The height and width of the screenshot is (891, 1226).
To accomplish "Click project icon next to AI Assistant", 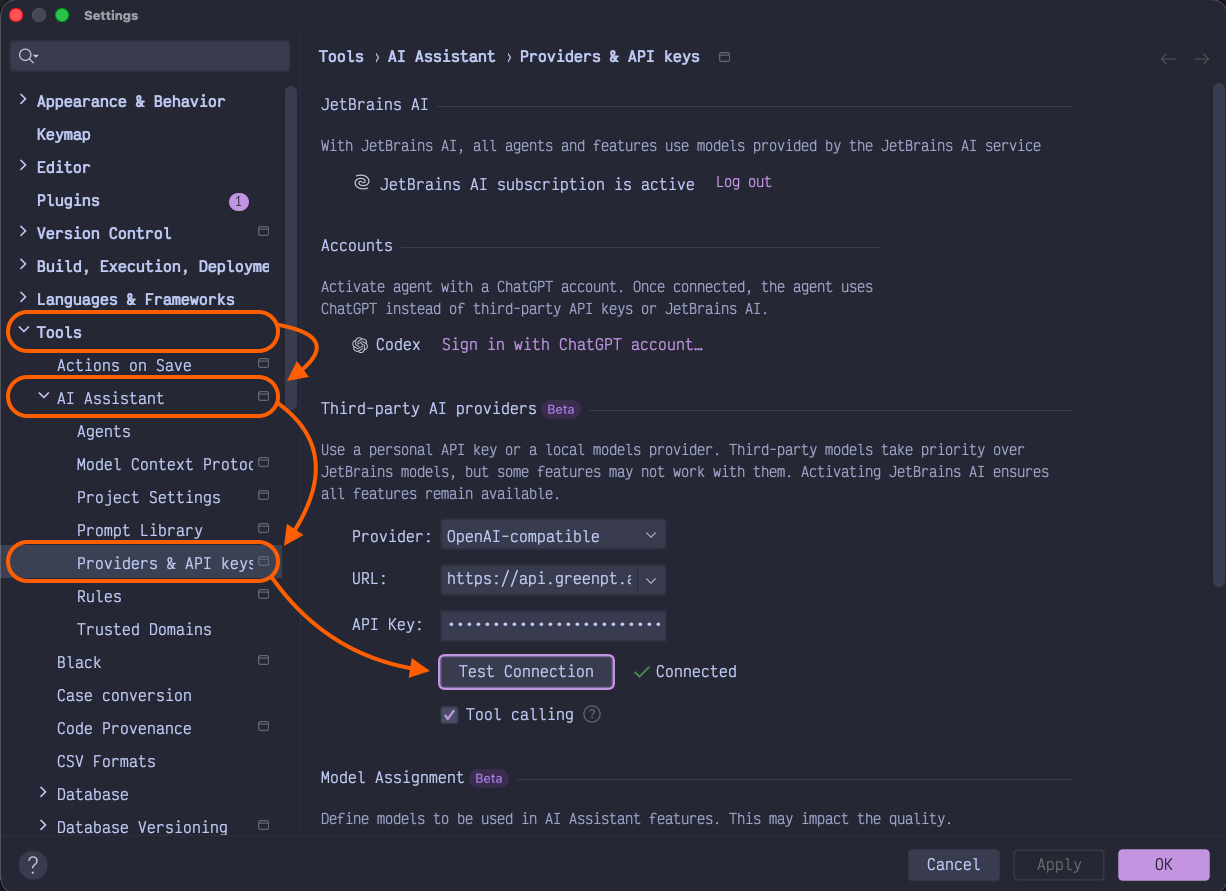I will tap(264, 396).
